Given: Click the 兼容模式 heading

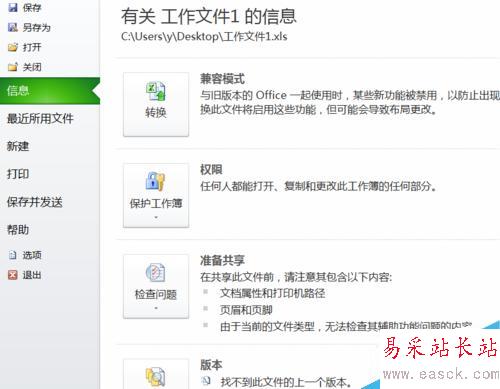Looking at the screenshot, I should (222, 79).
